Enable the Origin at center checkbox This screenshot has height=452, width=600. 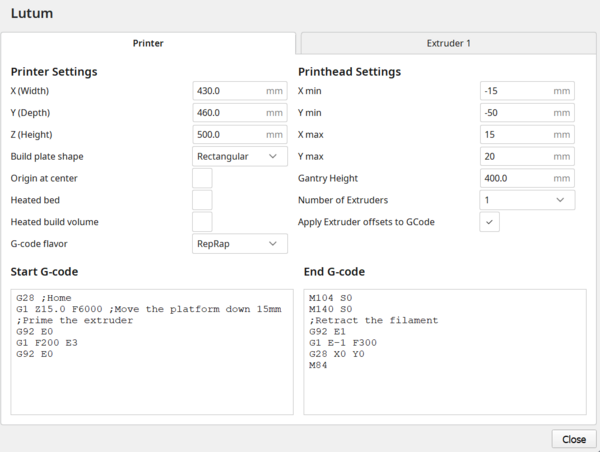click(202, 178)
